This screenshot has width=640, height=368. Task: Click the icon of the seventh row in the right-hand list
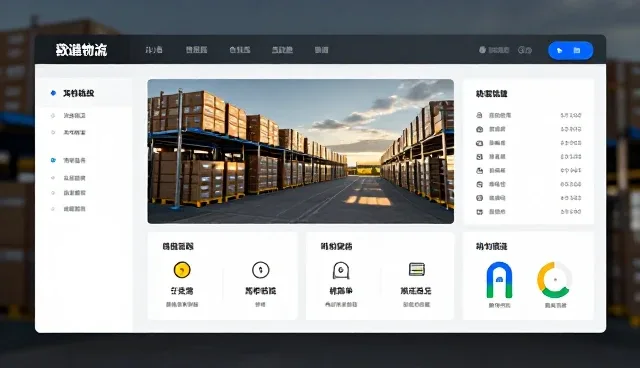(x=480, y=198)
